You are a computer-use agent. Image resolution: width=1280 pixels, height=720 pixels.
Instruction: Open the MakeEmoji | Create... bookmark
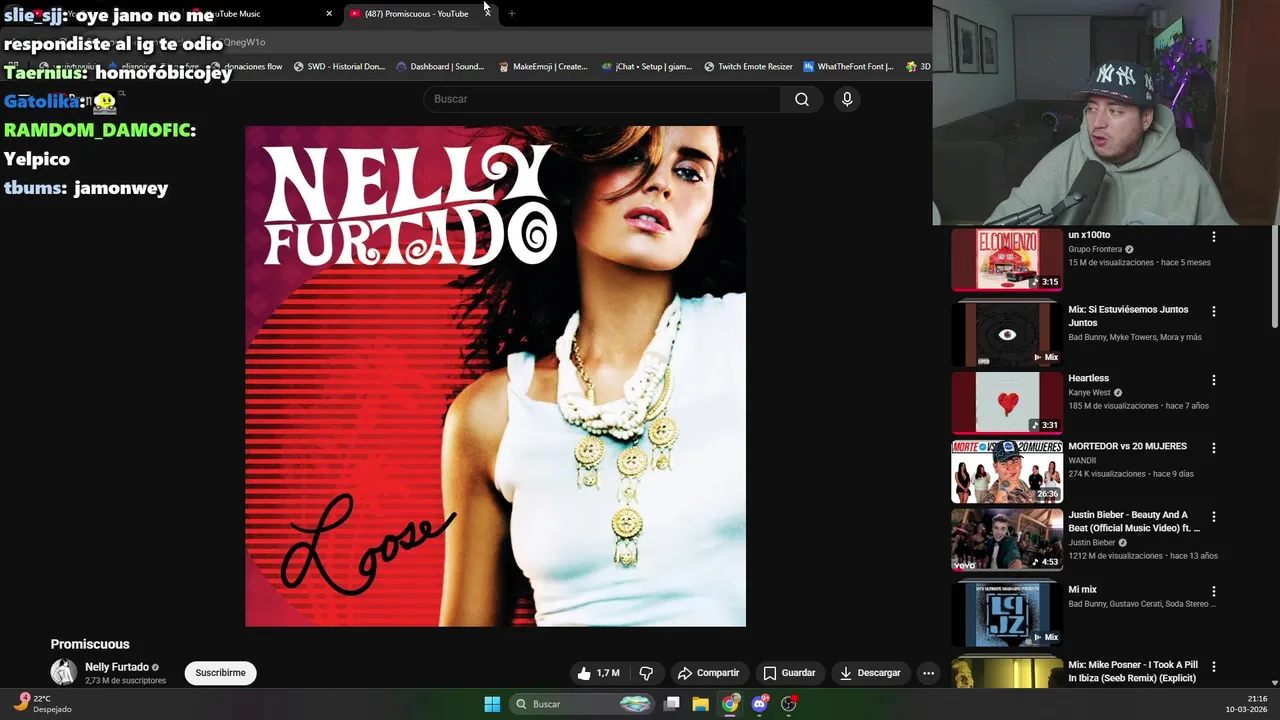pos(543,66)
